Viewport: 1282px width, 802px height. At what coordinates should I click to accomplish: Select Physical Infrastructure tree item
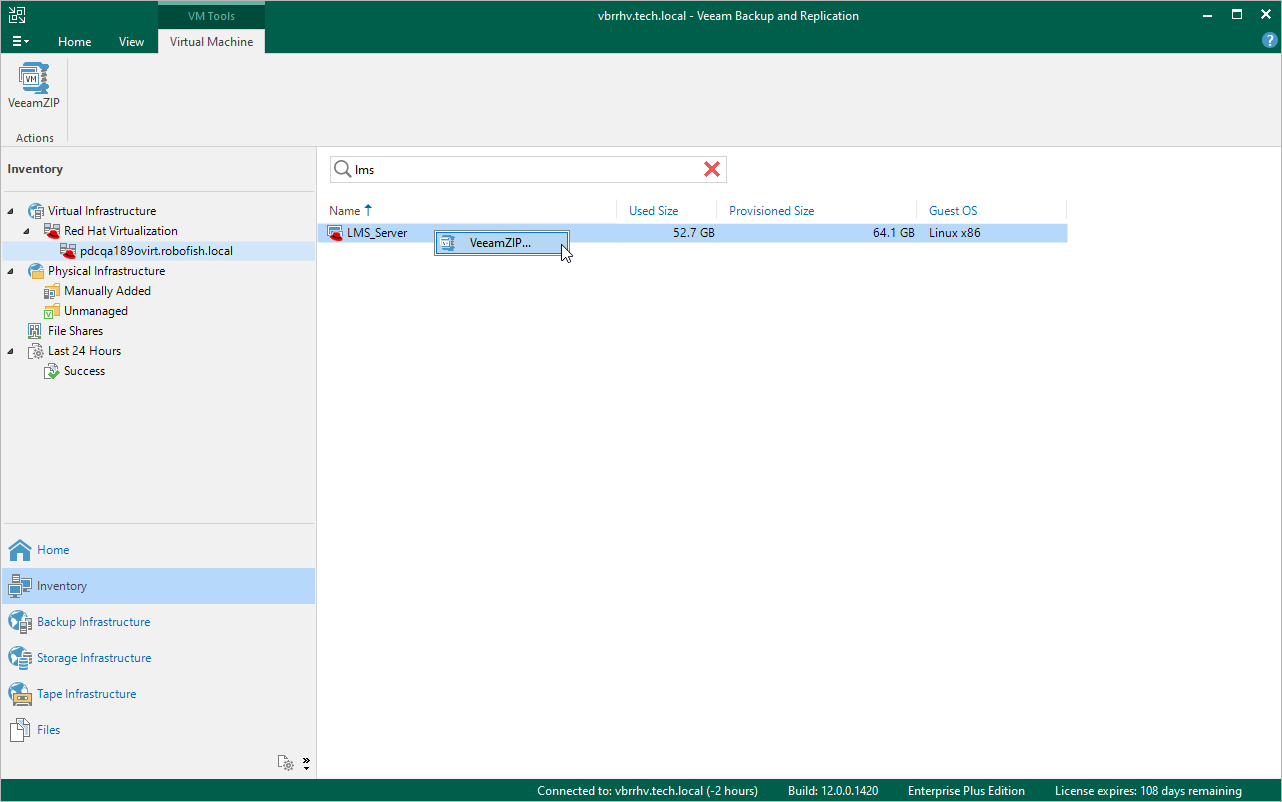coord(107,271)
